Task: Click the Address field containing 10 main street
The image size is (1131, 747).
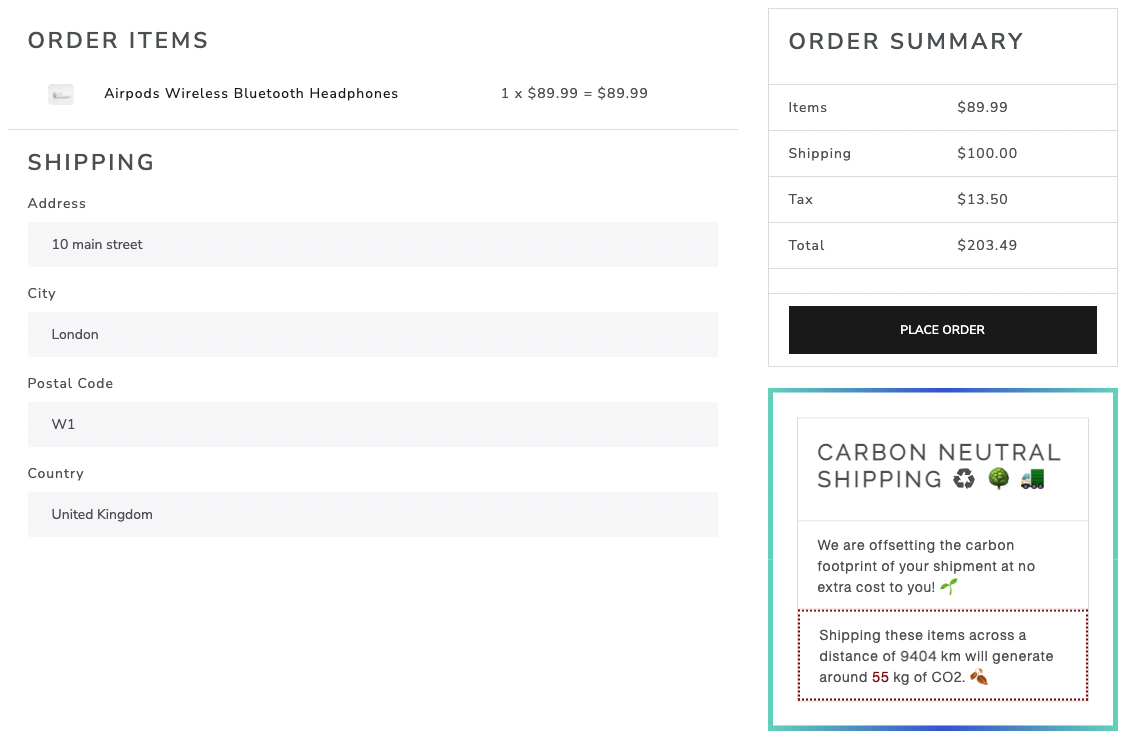Action: 372,244
